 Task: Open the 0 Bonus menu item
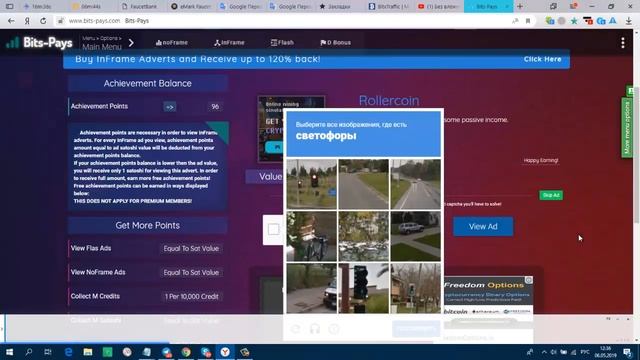click(336, 42)
